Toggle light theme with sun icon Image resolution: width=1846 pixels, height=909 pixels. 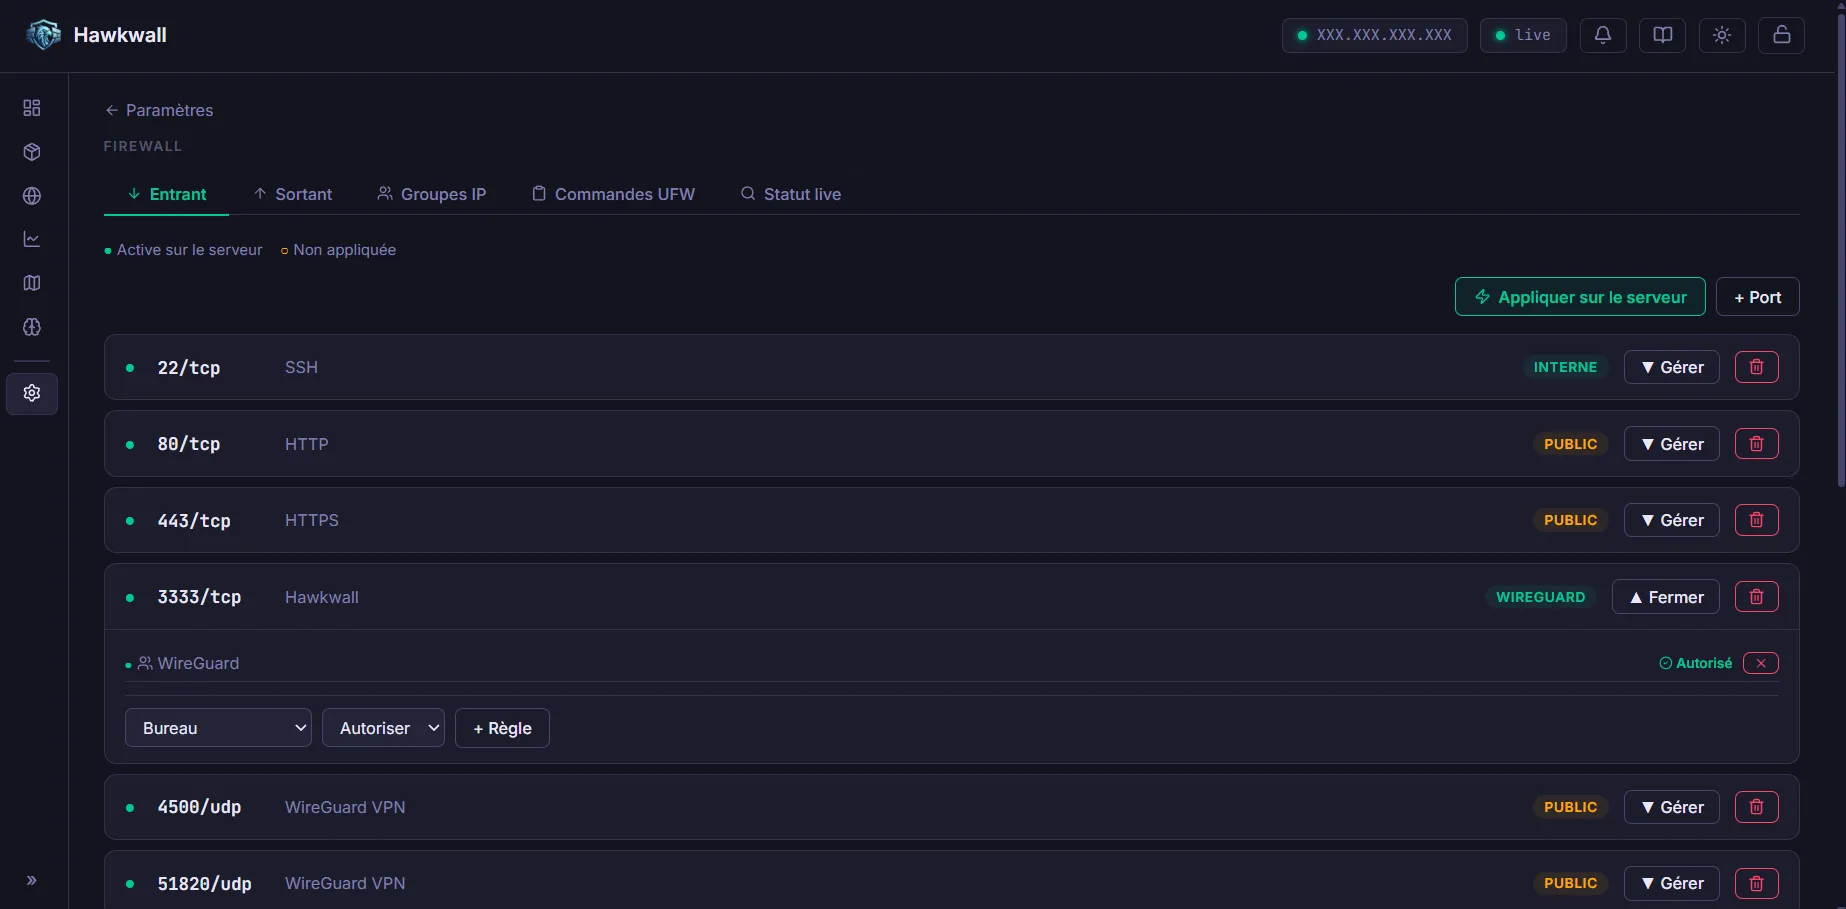(x=1722, y=35)
